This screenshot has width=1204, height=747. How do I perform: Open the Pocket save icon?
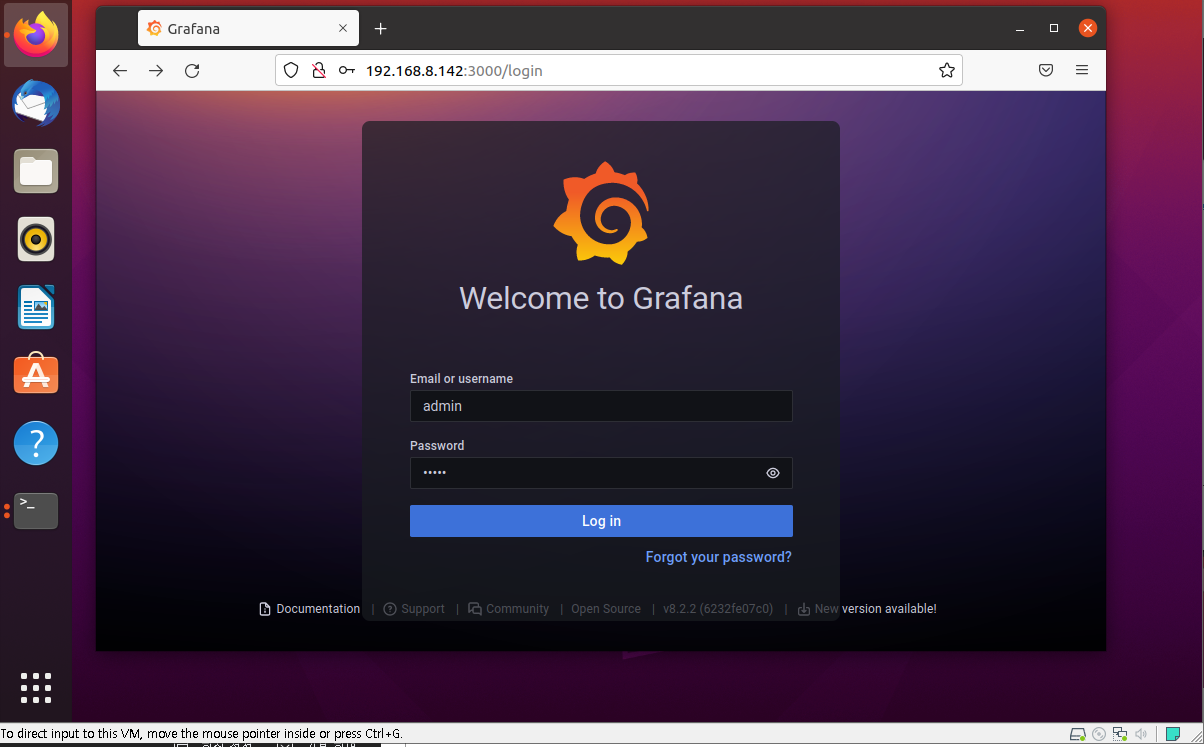click(x=1046, y=70)
